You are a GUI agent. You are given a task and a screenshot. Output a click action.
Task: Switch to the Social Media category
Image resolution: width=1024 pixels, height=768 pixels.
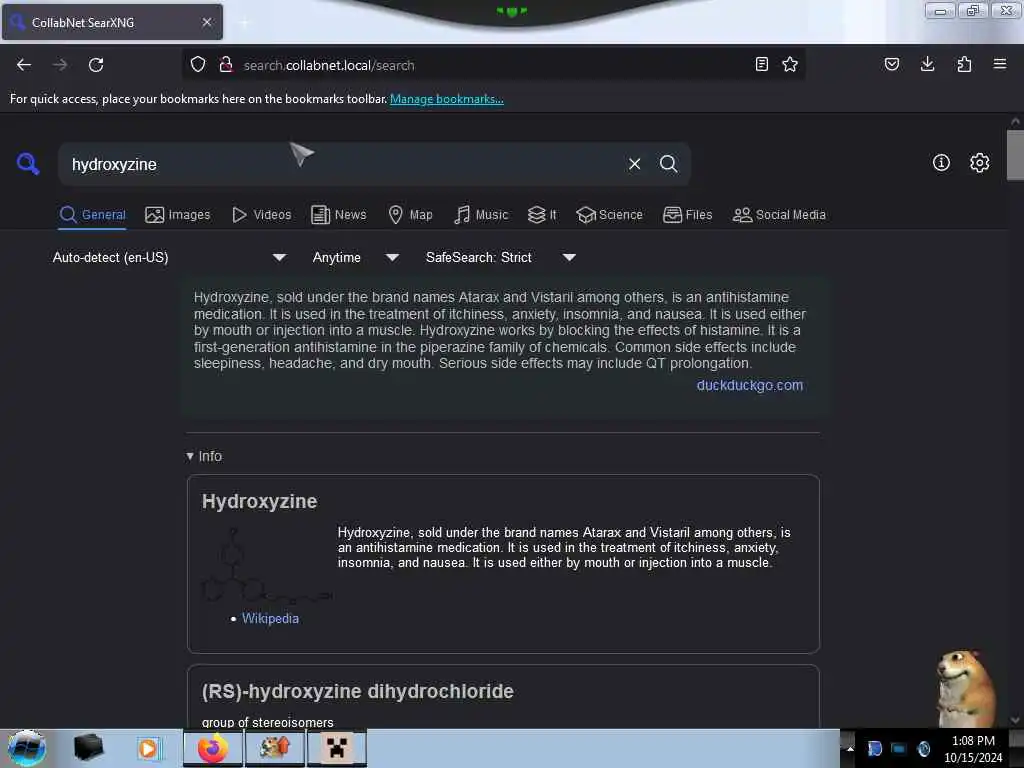pyautogui.click(x=779, y=215)
